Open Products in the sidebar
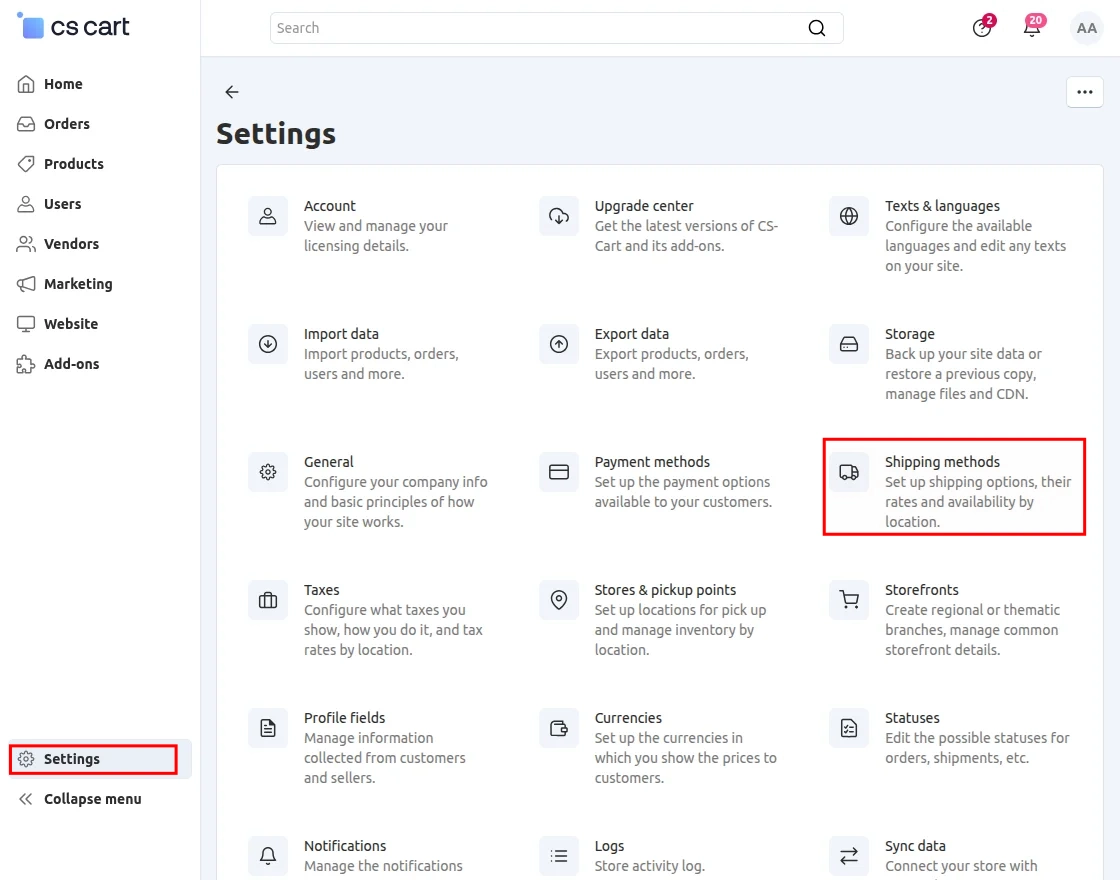The width and height of the screenshot is (1120, 880). (100, 164)
